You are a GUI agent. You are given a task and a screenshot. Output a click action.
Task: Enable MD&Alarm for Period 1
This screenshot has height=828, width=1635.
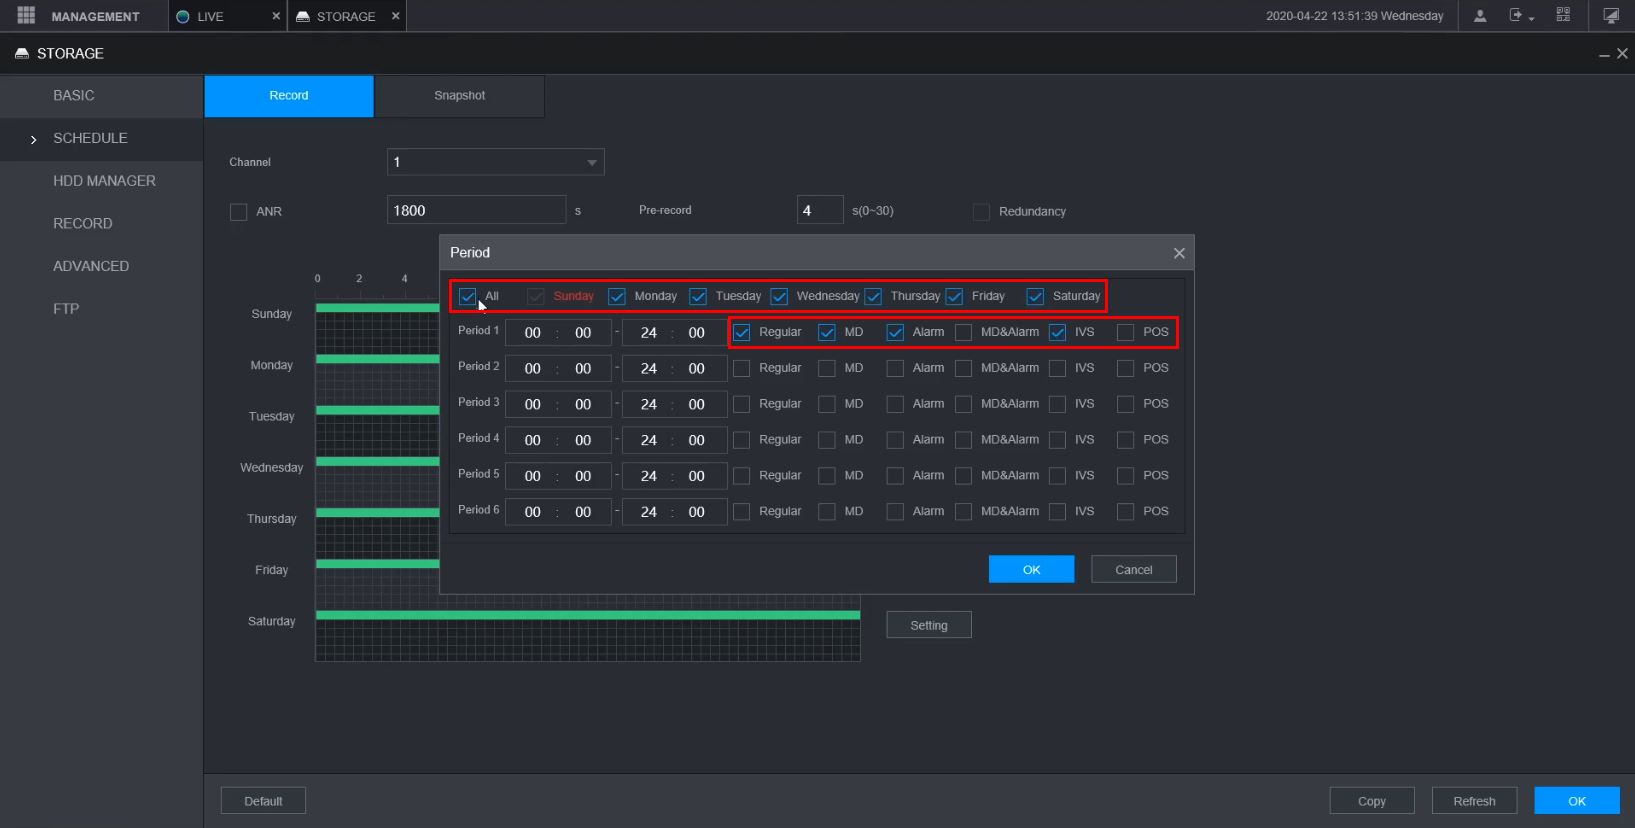[964, 333]
